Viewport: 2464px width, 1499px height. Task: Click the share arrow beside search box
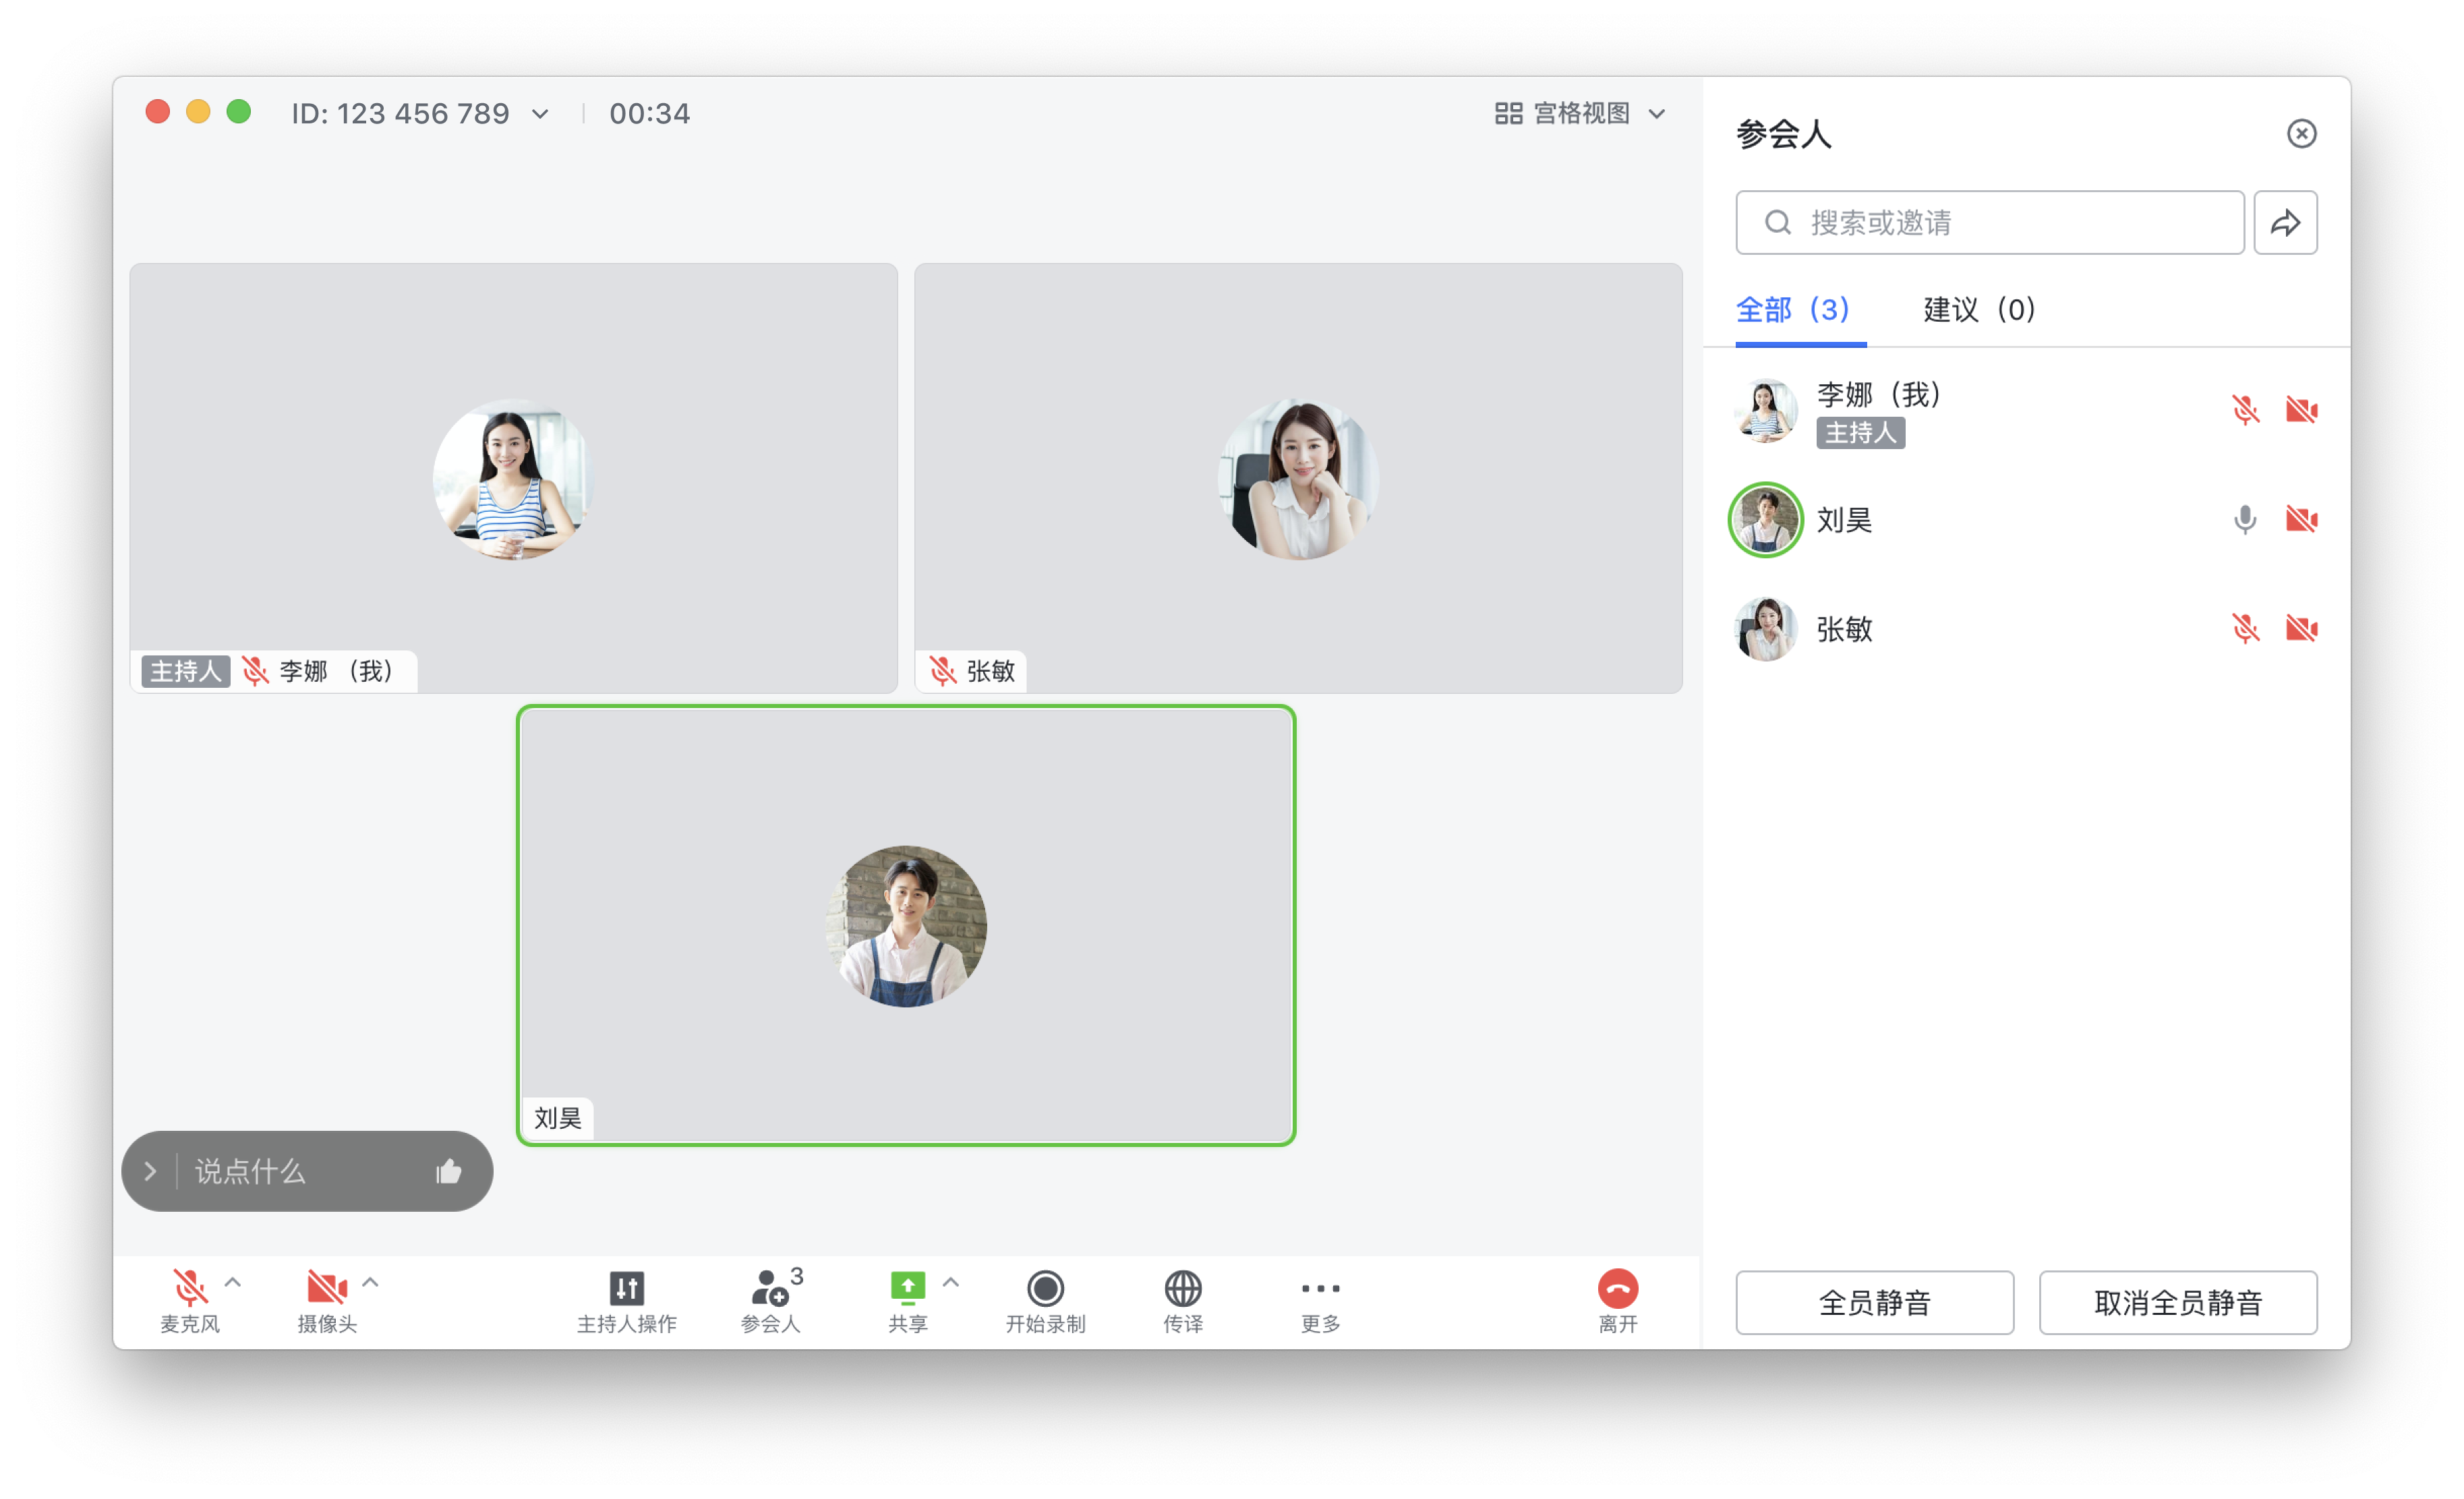[2285, 222]
